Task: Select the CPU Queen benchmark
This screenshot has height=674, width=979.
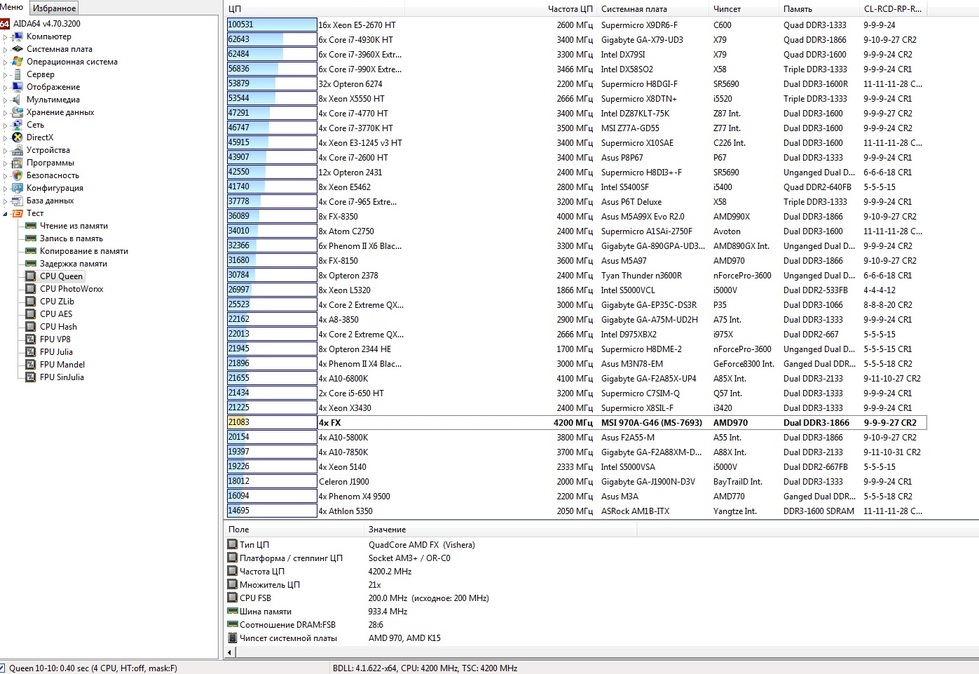Action: [61, 276]
